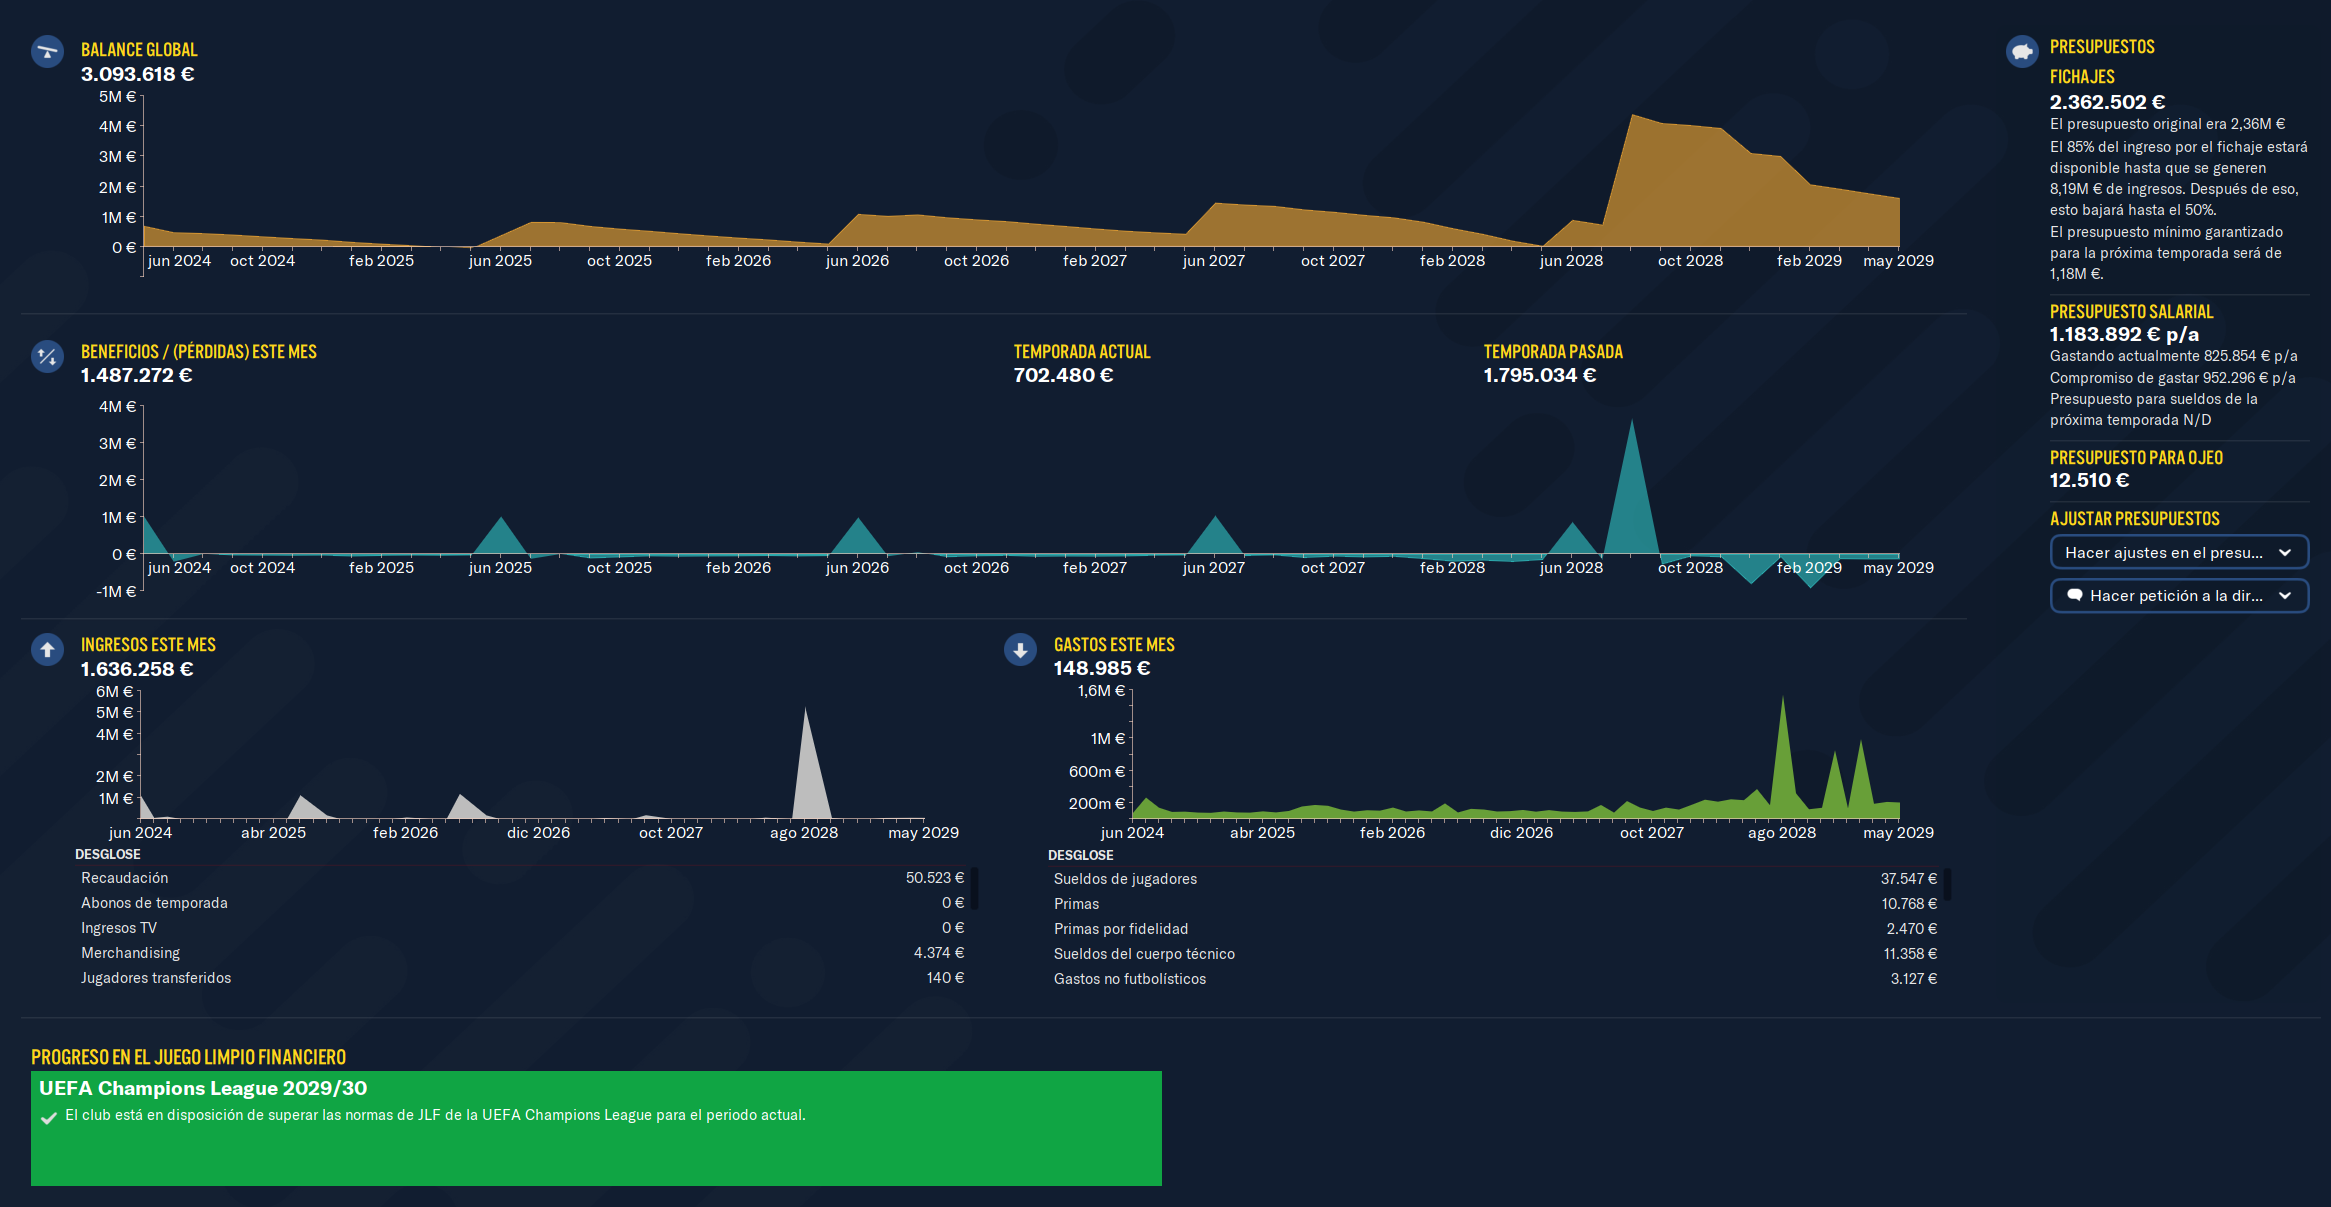
Task: Click the 'Progreso en el juego limpio financiero' heading
Action: [188, 1058]
